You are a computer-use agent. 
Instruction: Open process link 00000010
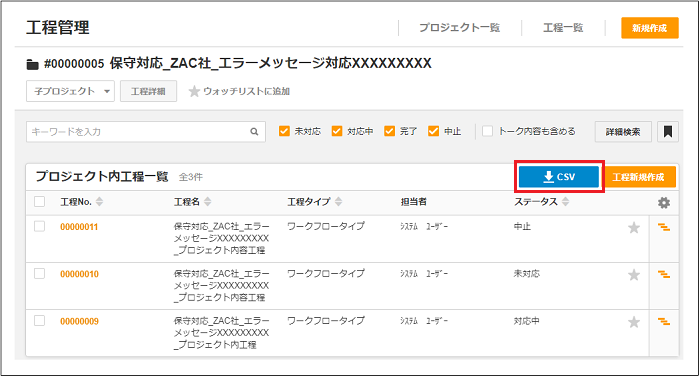79,274
